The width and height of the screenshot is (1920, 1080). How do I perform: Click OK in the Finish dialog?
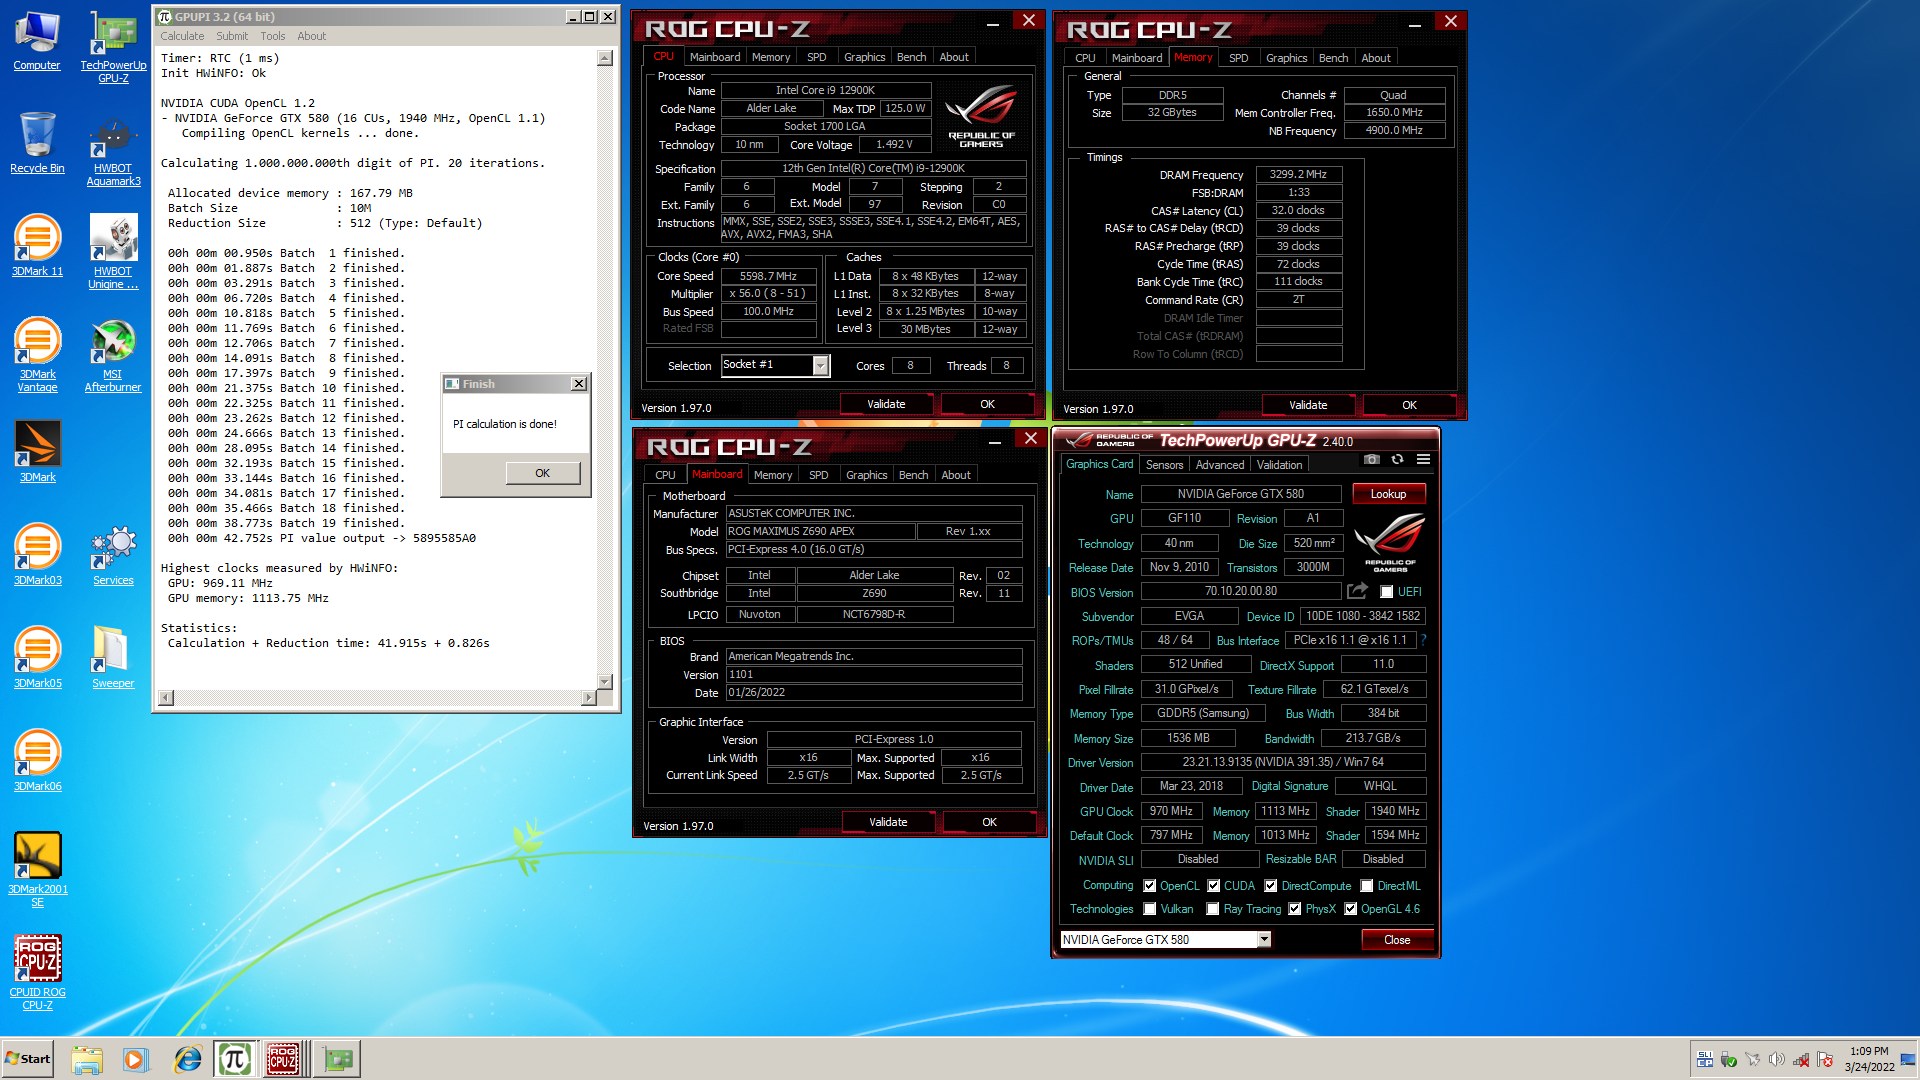click(542, 473)
